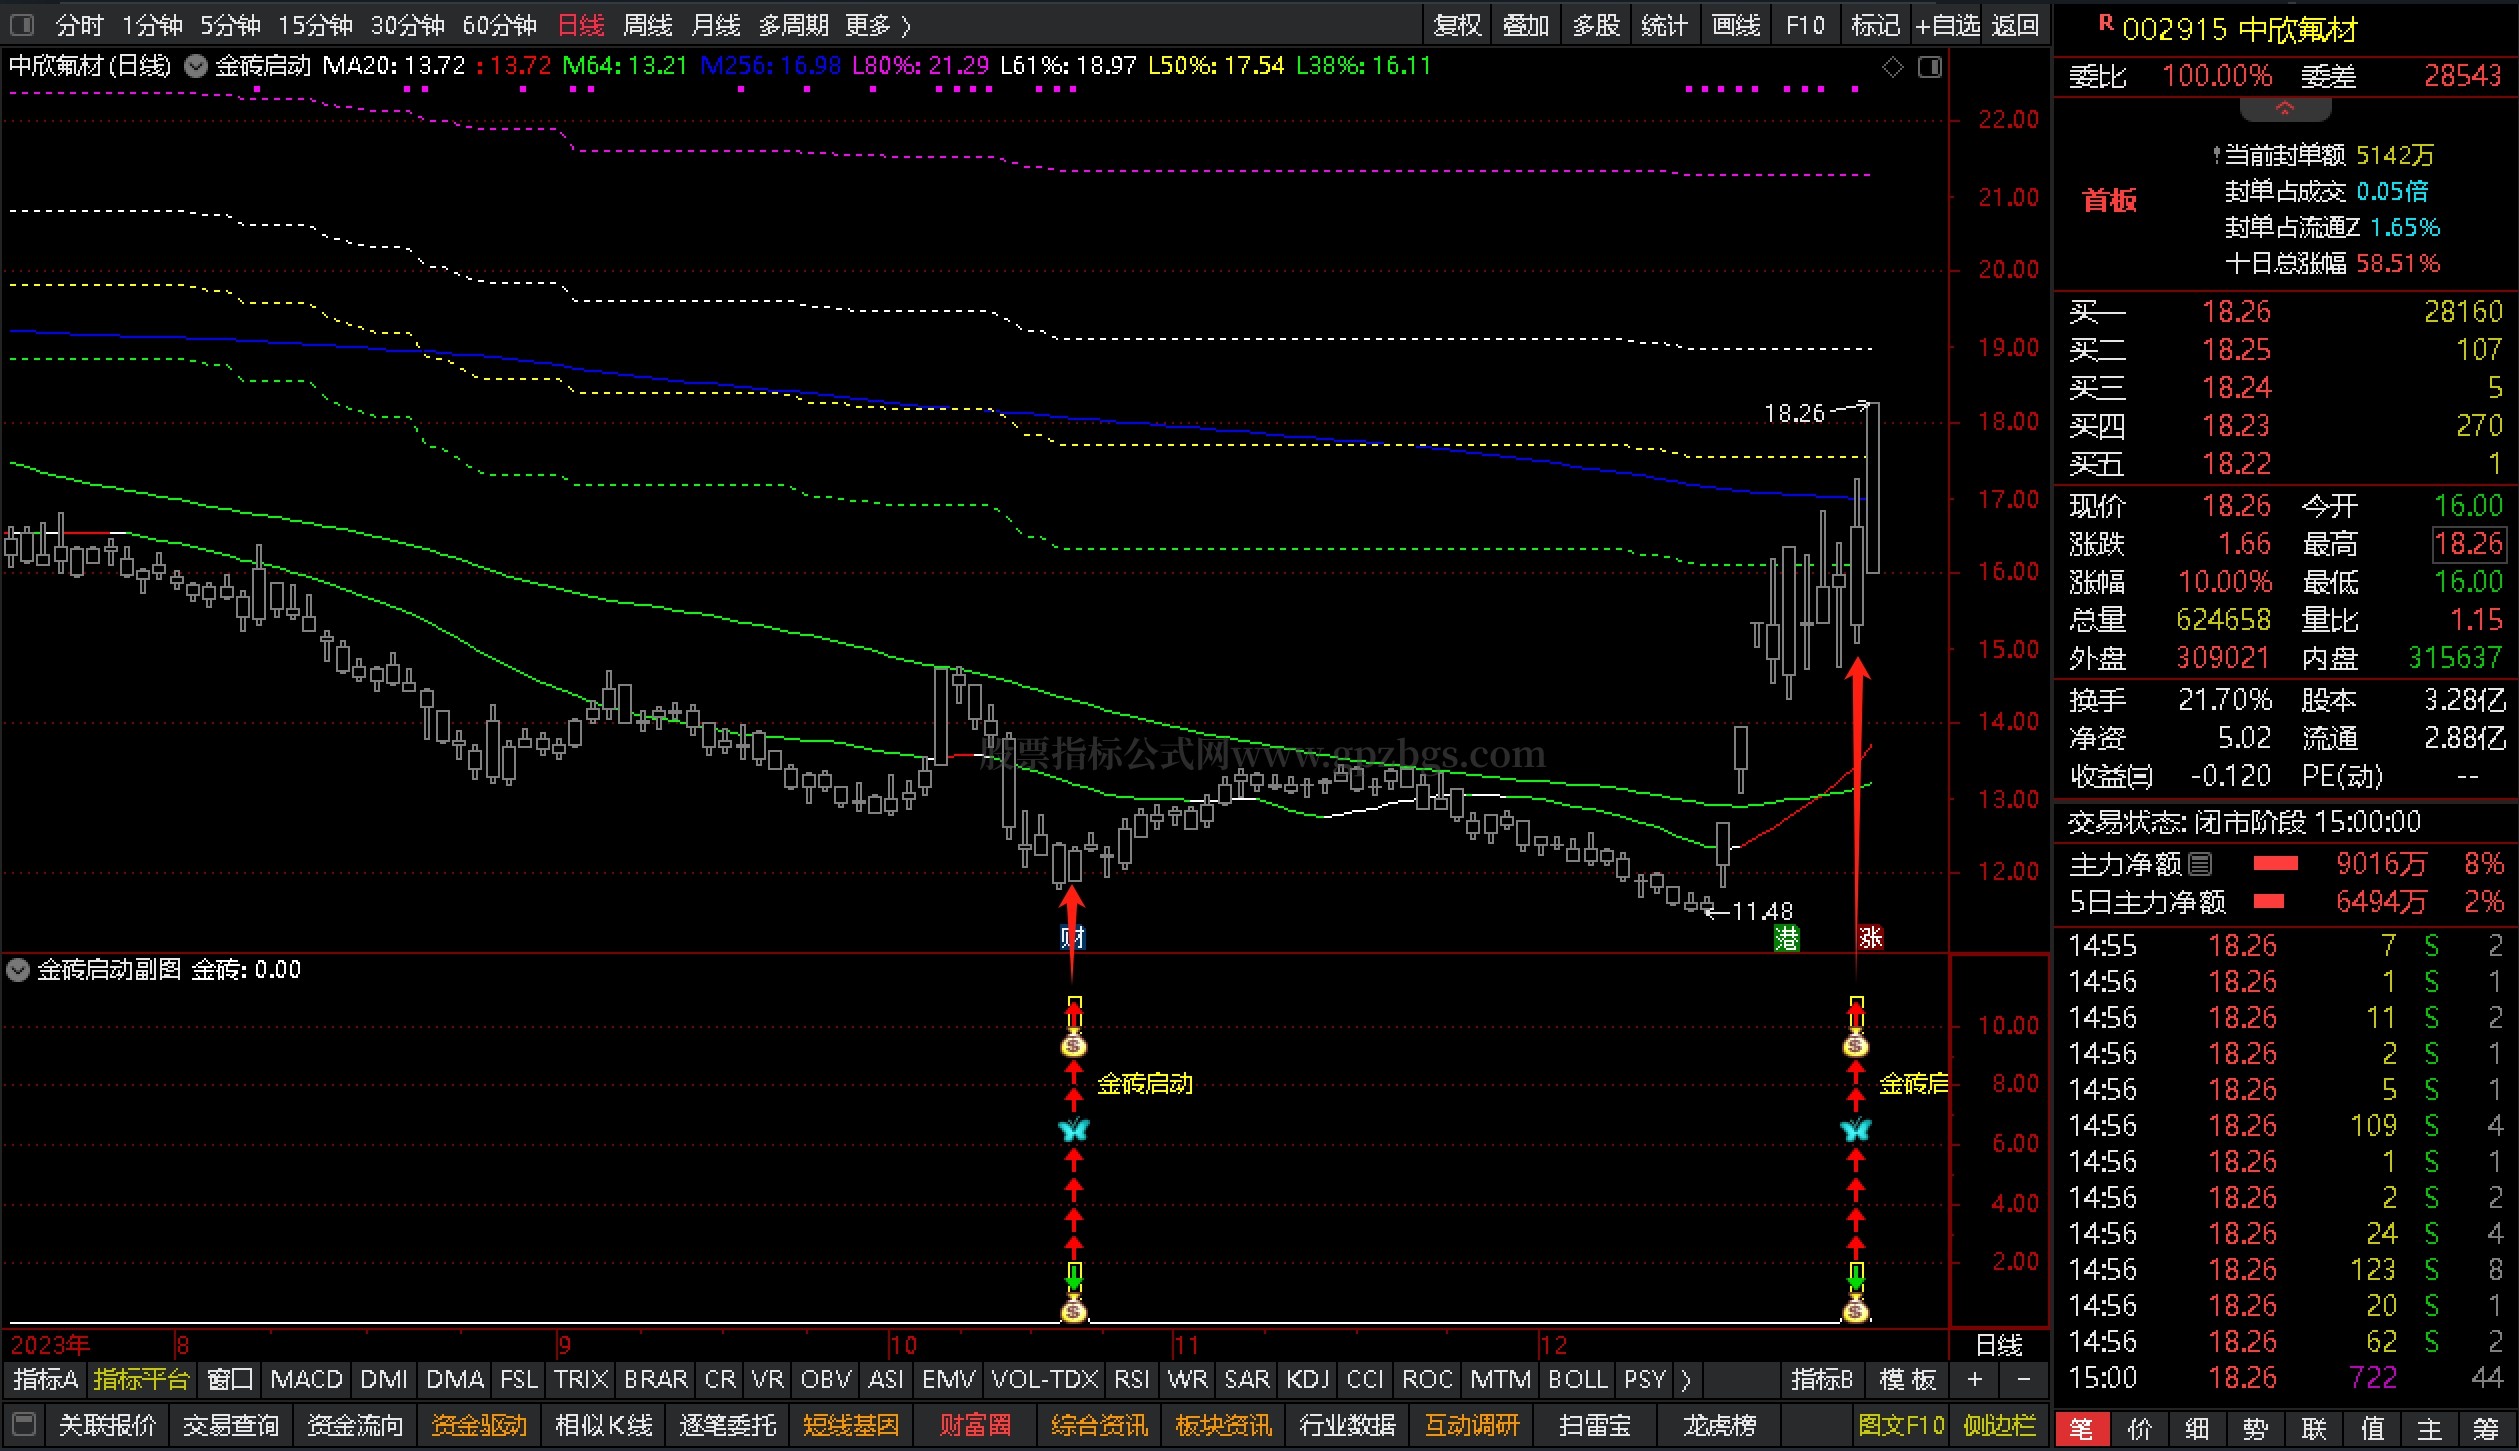
Task: Open 图文F10 at the bottom bar
Action: (x=1901, y=1425)
